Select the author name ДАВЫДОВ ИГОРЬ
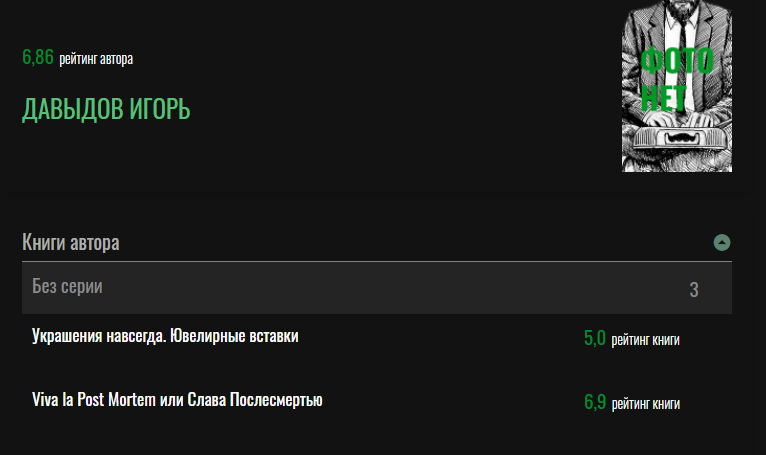Image resolution: width=766 pixels, height=455 pixels. 106,110
